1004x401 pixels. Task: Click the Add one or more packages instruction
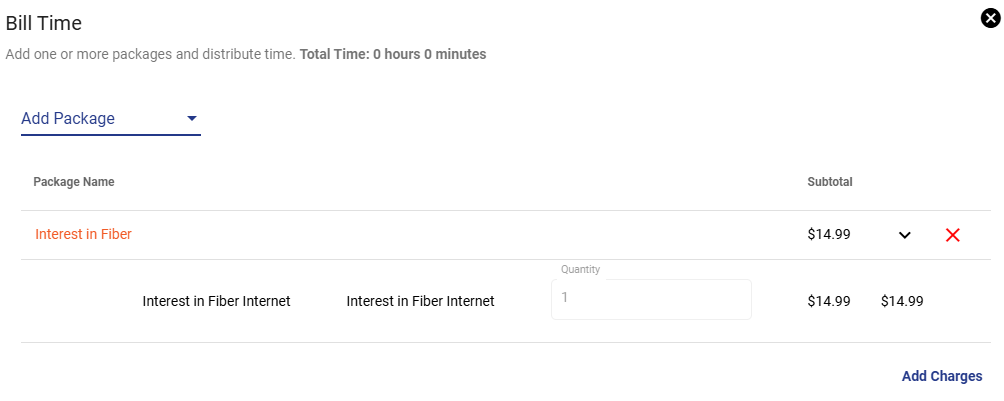point(150,54)
